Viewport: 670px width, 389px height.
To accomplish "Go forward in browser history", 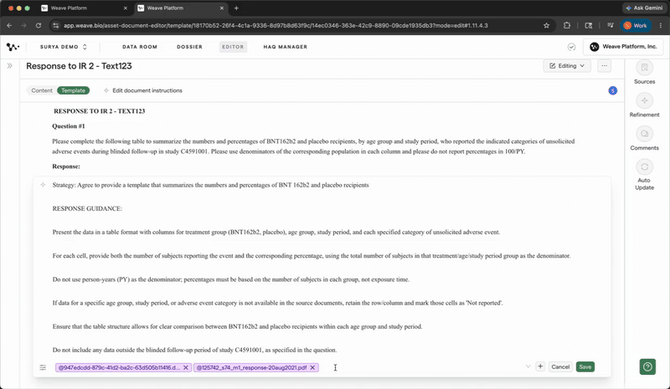I will coord(24,26).
